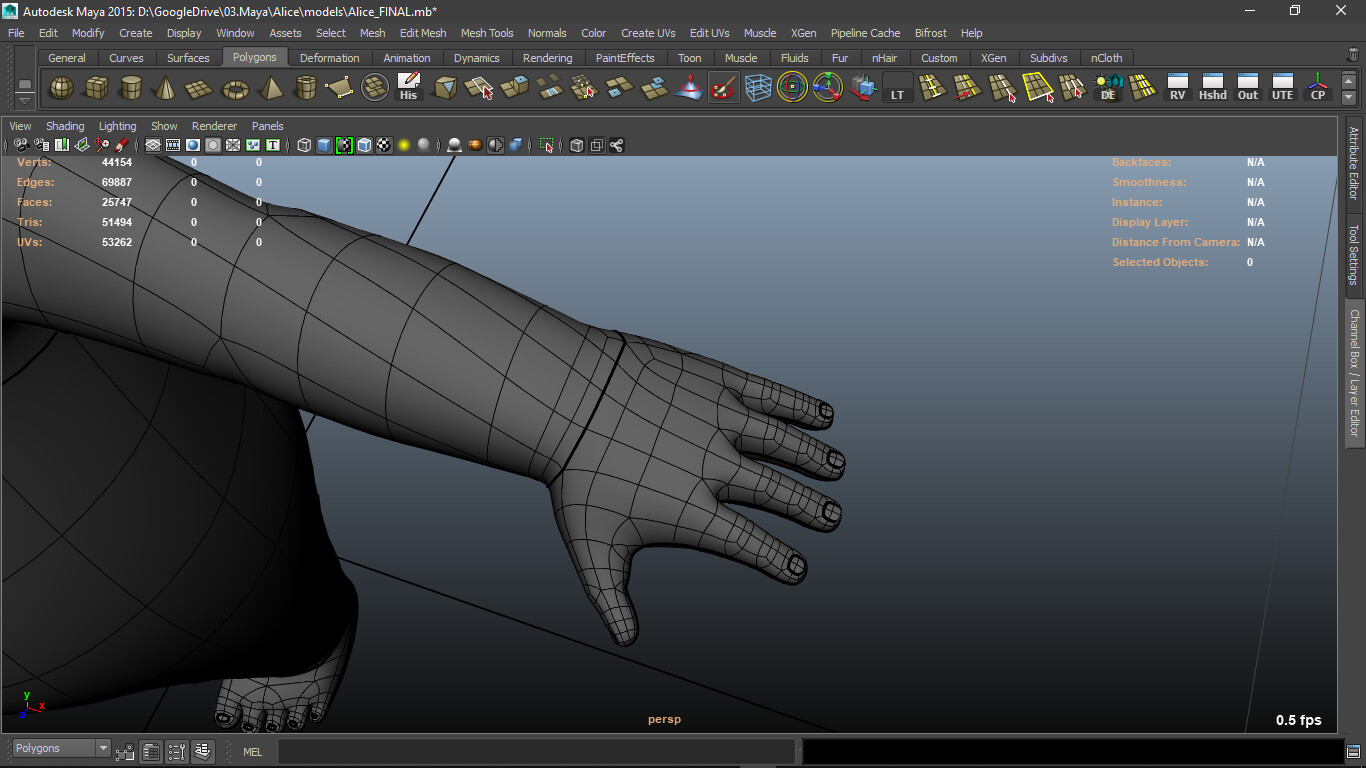
Task: Create a polygon torus from the shelf
Action: (235, 88)
